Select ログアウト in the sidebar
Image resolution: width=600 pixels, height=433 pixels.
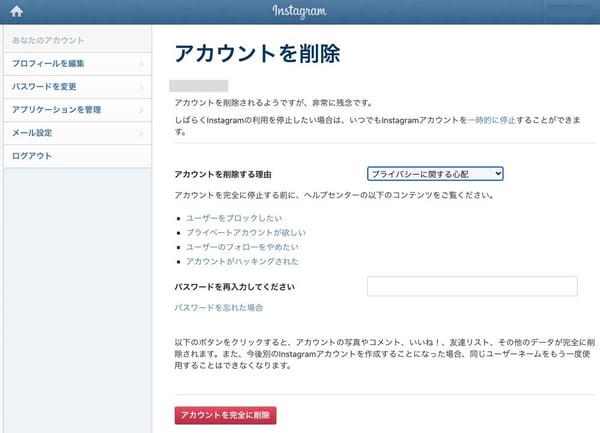(78, 156)
